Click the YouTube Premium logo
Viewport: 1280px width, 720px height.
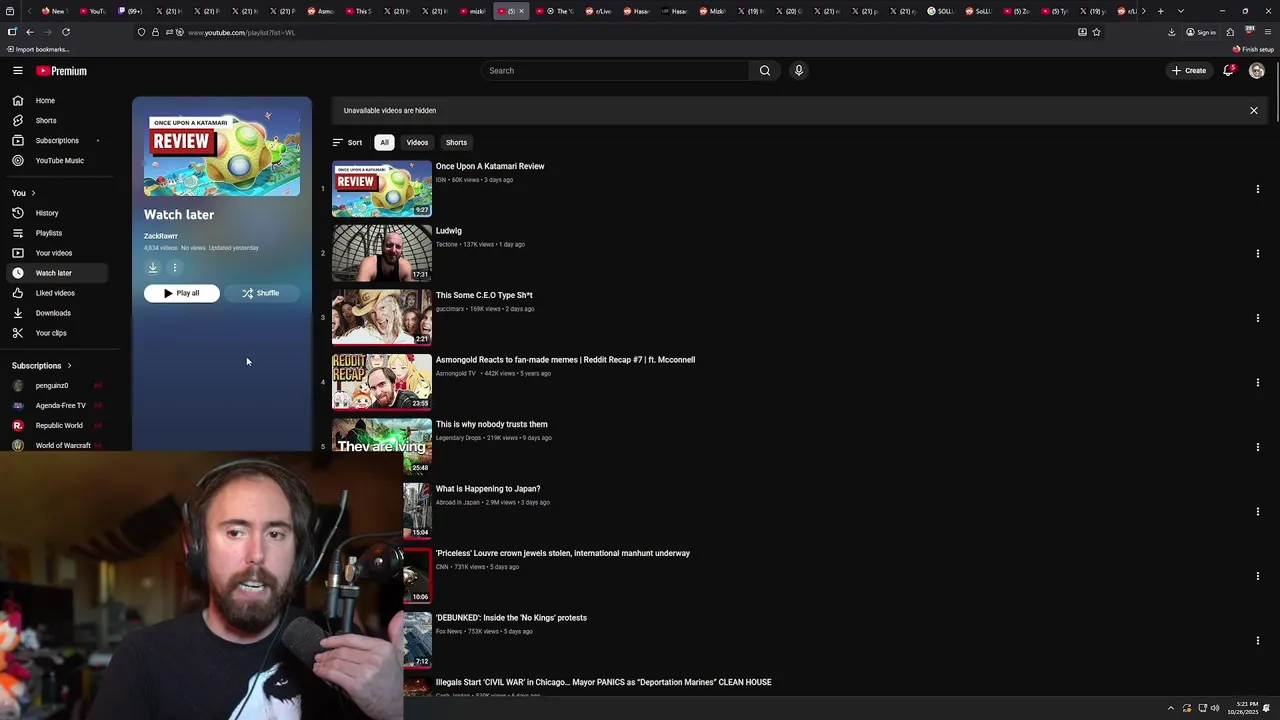coord(62,71)
